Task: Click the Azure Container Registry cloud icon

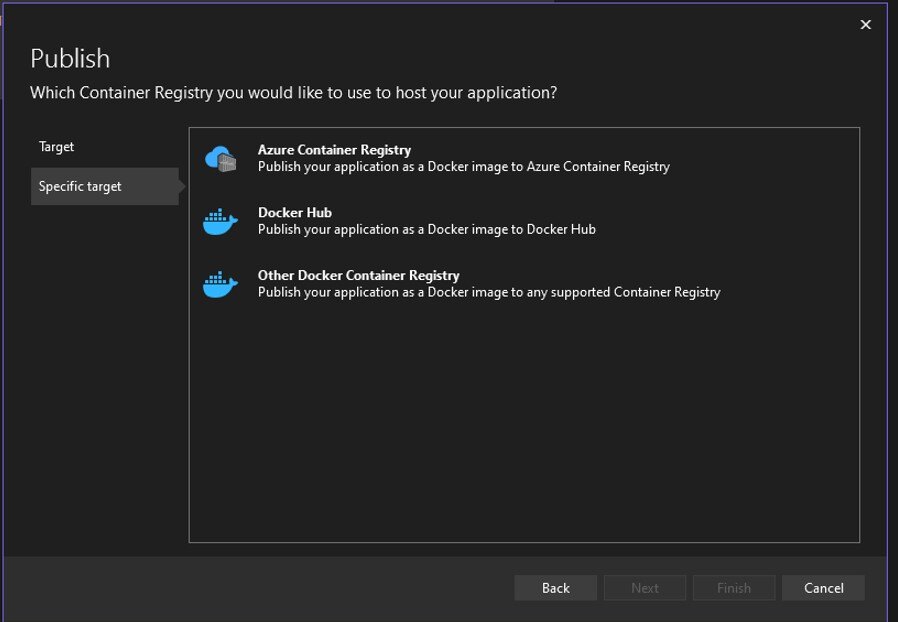Action: [x=220, y=156]
